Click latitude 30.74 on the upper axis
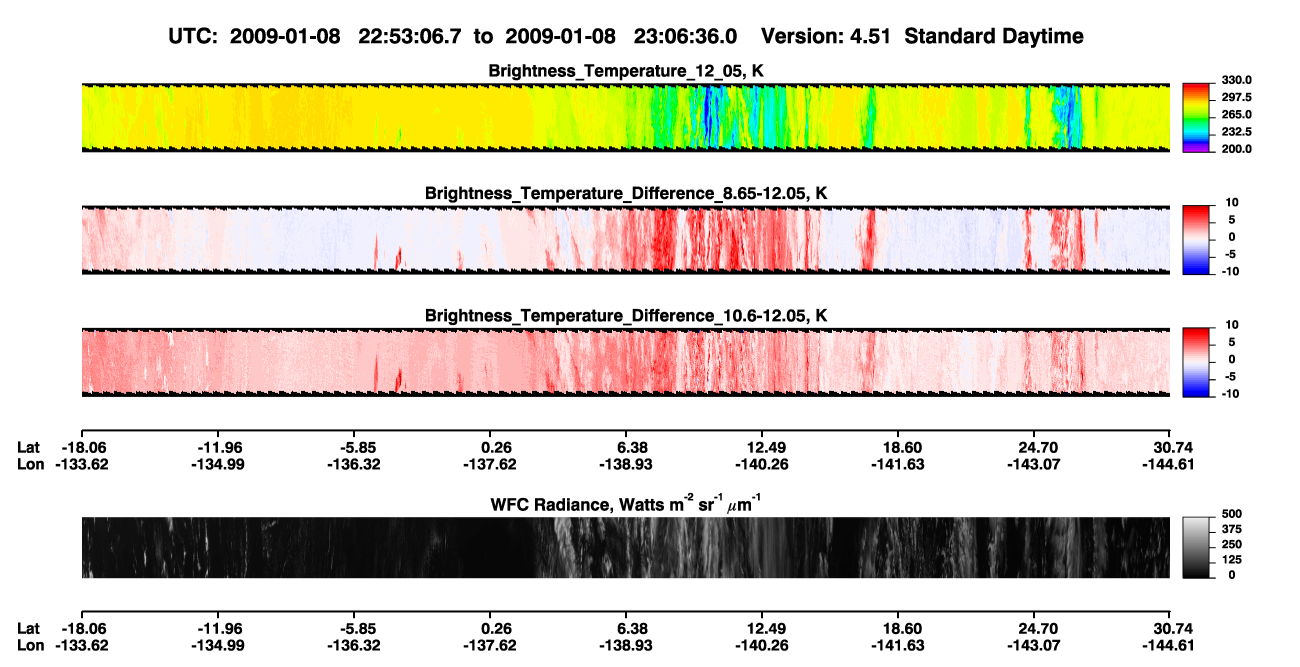 point(1170,448)
